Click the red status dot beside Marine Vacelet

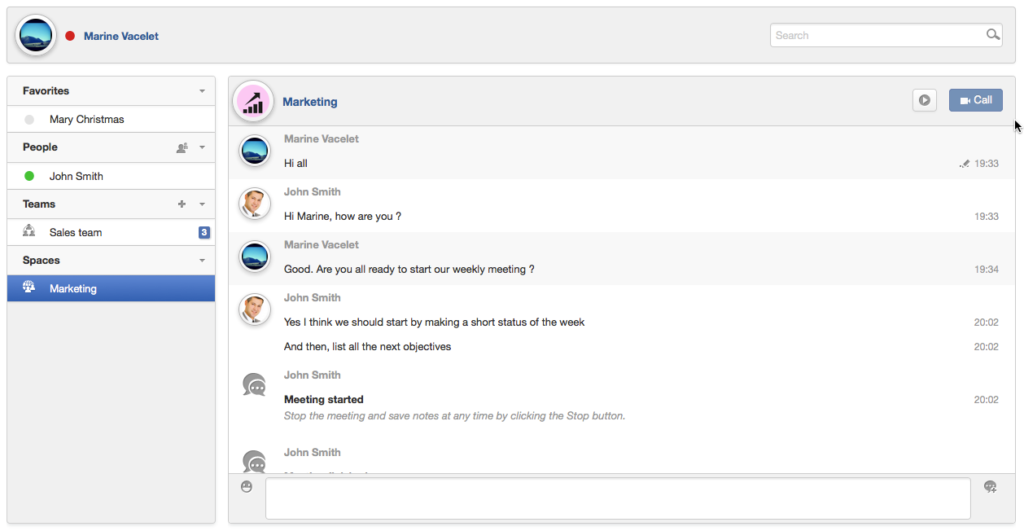coord(70,36)
